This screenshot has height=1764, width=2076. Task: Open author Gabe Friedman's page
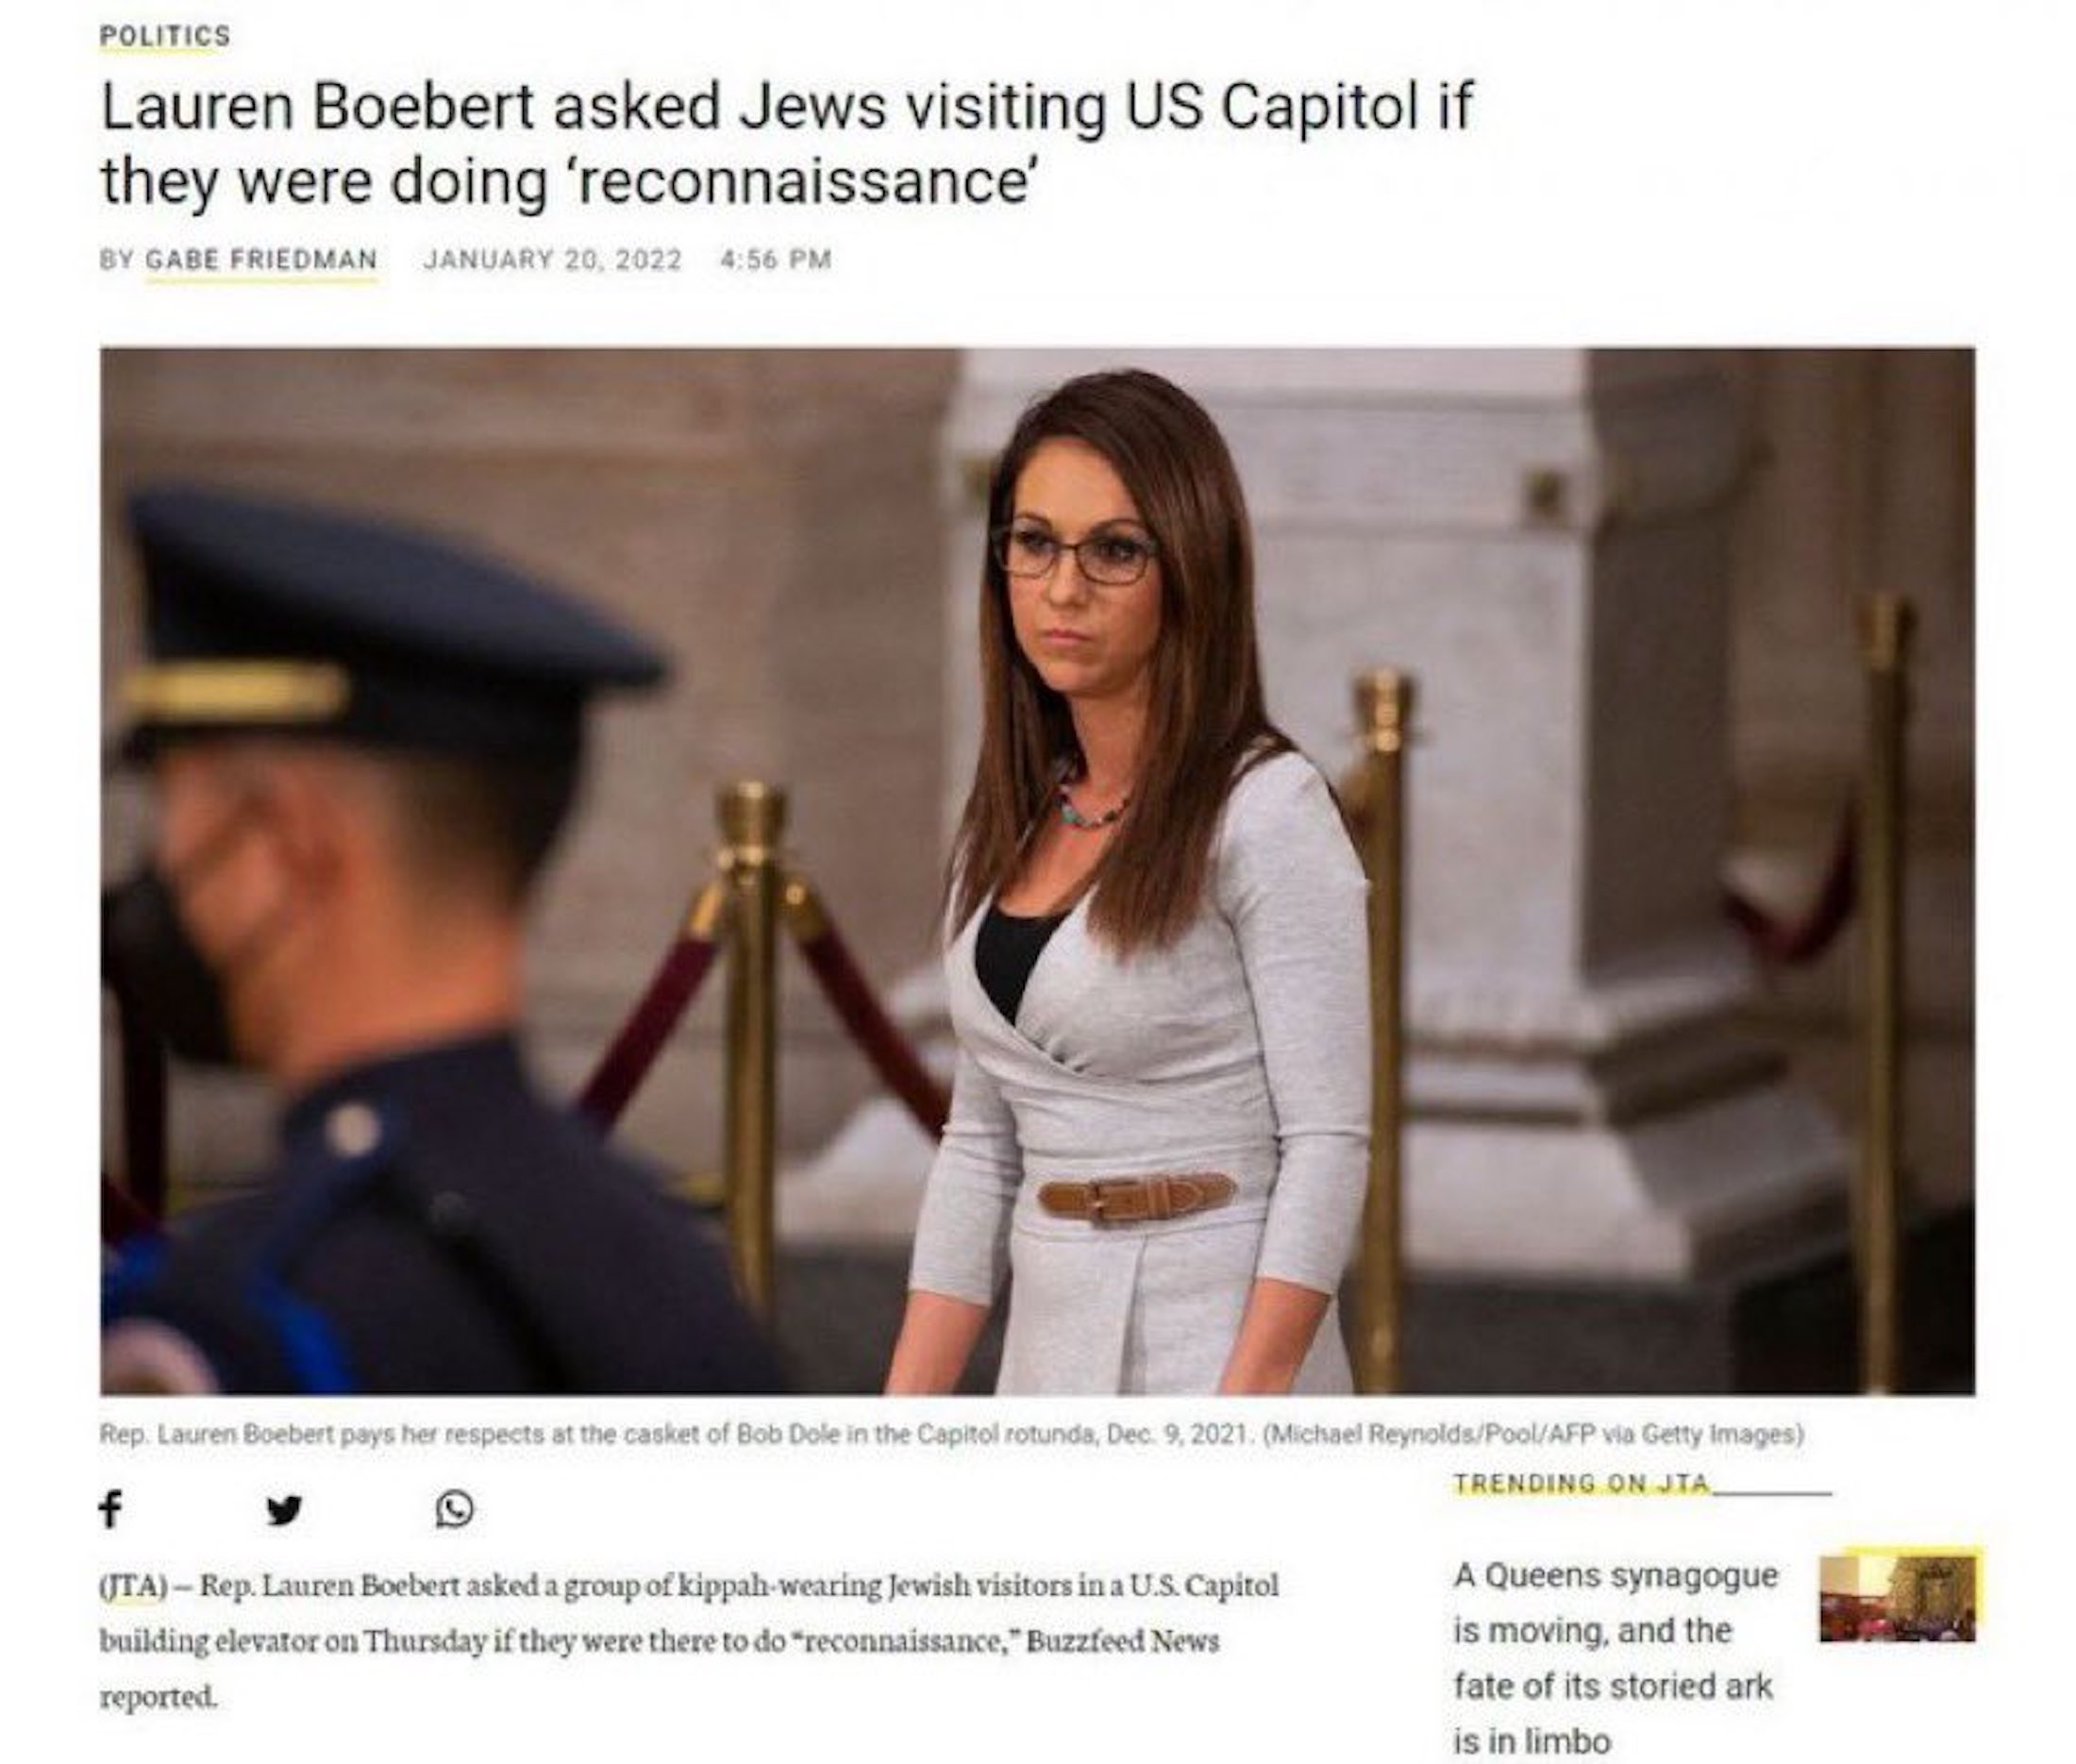(x=262, y=259)
